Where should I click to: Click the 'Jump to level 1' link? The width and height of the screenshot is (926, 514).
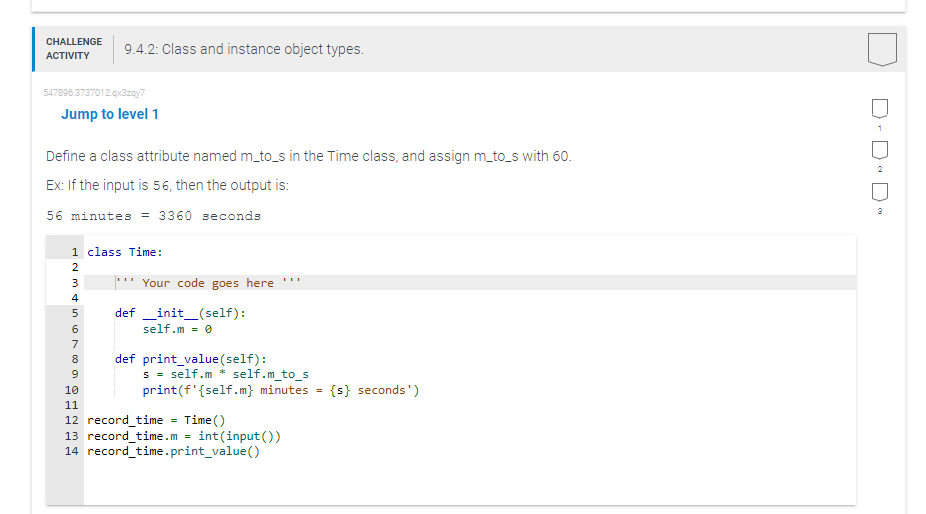[110, 114]
